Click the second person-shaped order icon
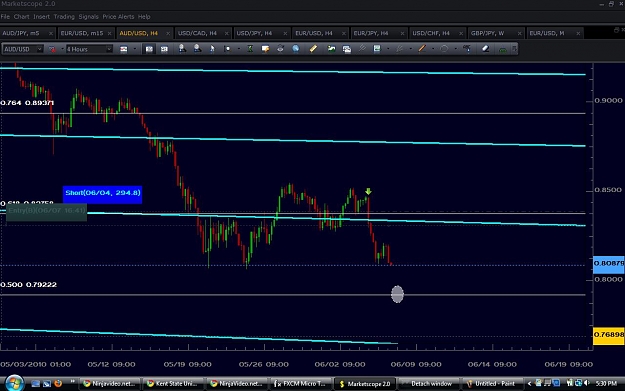Screen dimensions: 625x391 coord(197,49)
